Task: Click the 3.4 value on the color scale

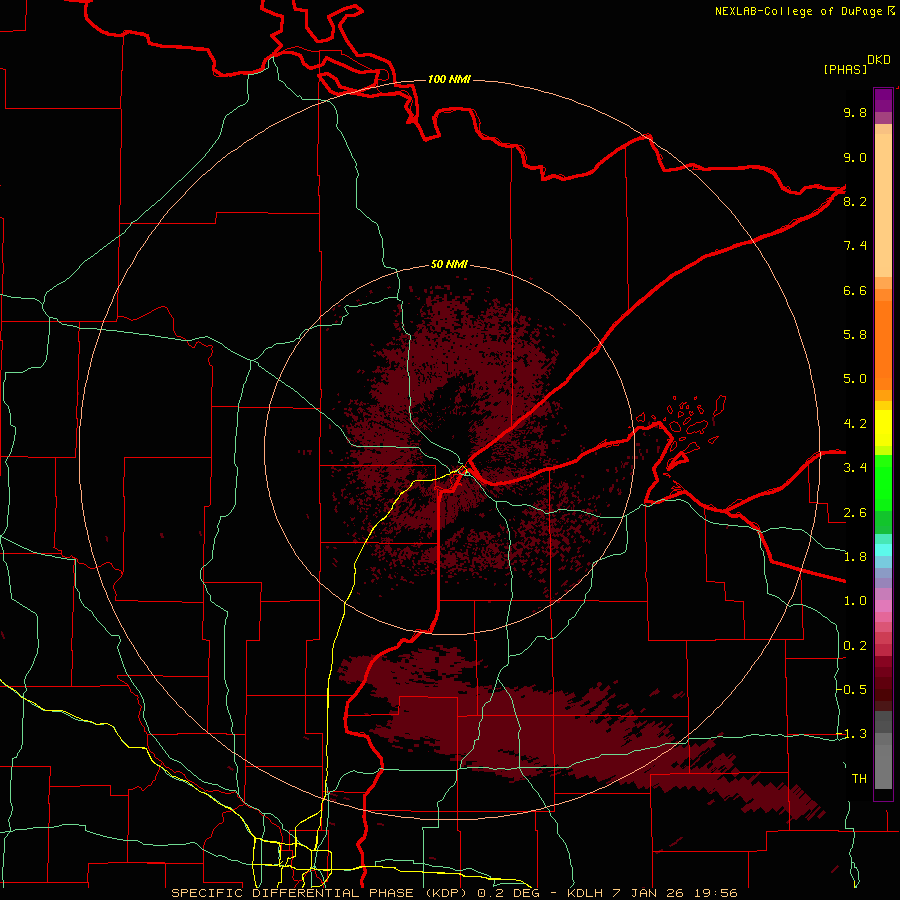Action: point(855,468)
